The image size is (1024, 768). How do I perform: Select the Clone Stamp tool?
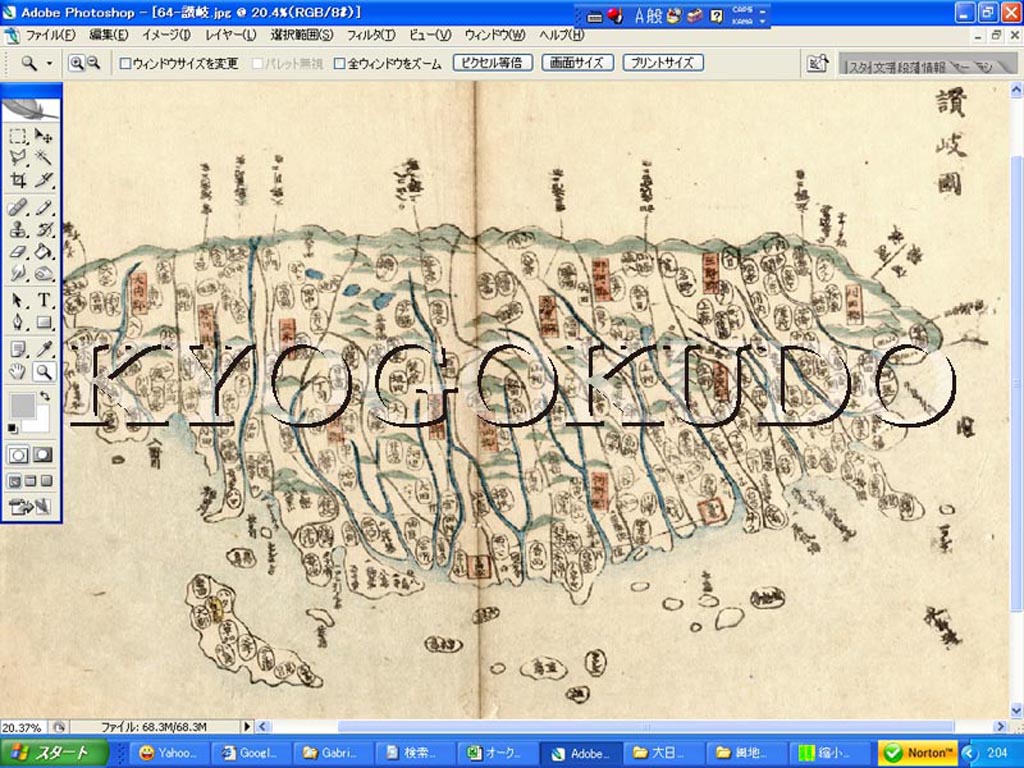click(x=18, y=230)
